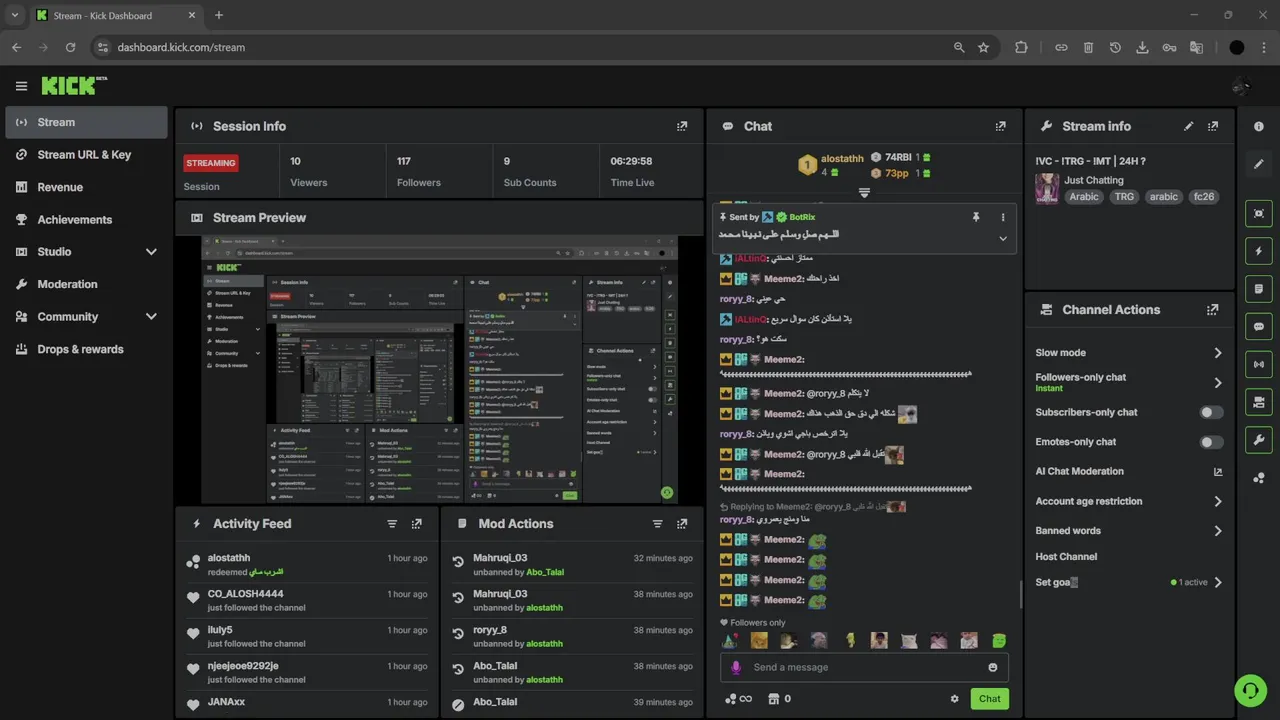1280x720 pixels.
Task: Open the green support headset button
Action: pyautogui.click(x=1249, y=690)
